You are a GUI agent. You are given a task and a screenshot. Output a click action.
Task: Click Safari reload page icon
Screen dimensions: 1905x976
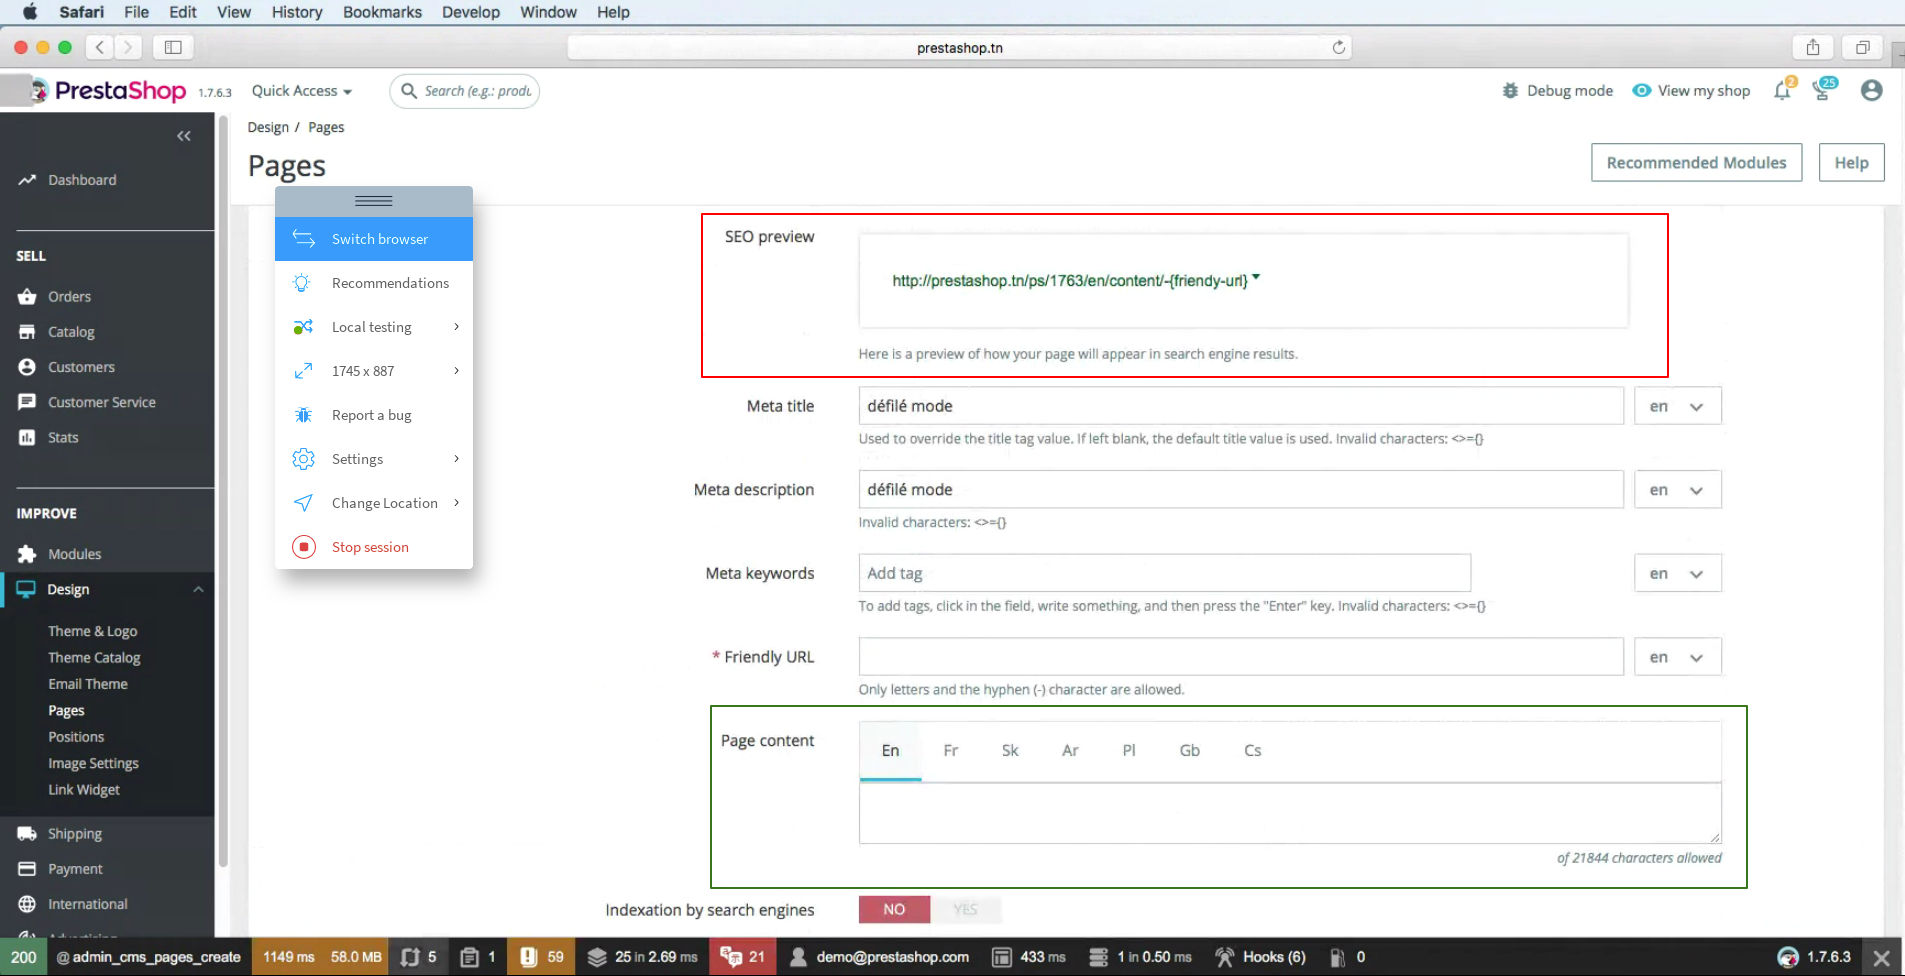[x=1339, y=47]
